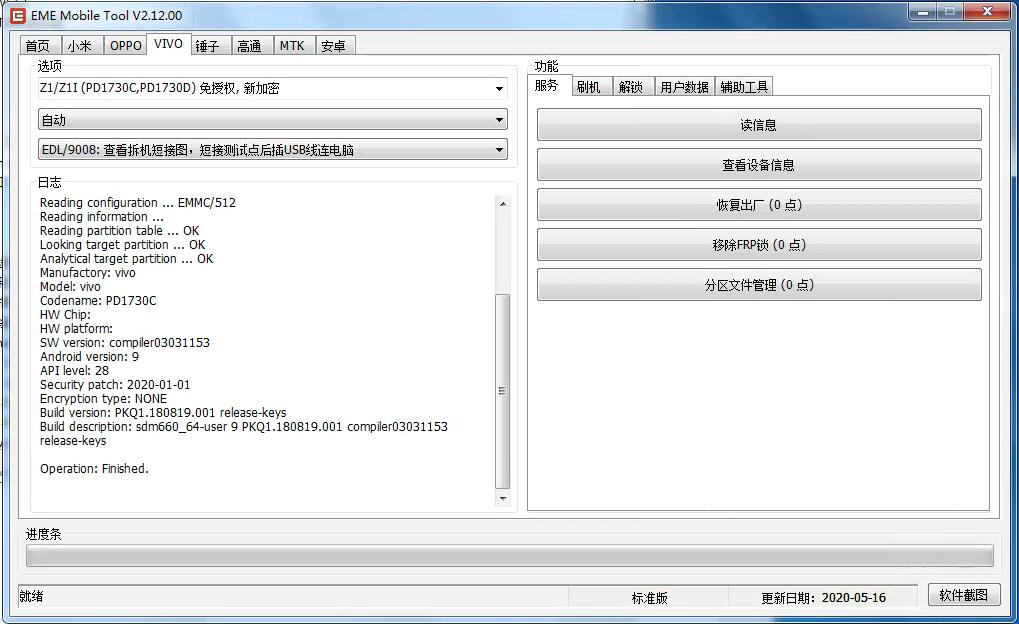Click 'Reading configuration ... EMMC/512' log line
This screenshot has height=624, width=1019.
click(x=138, y=202)
